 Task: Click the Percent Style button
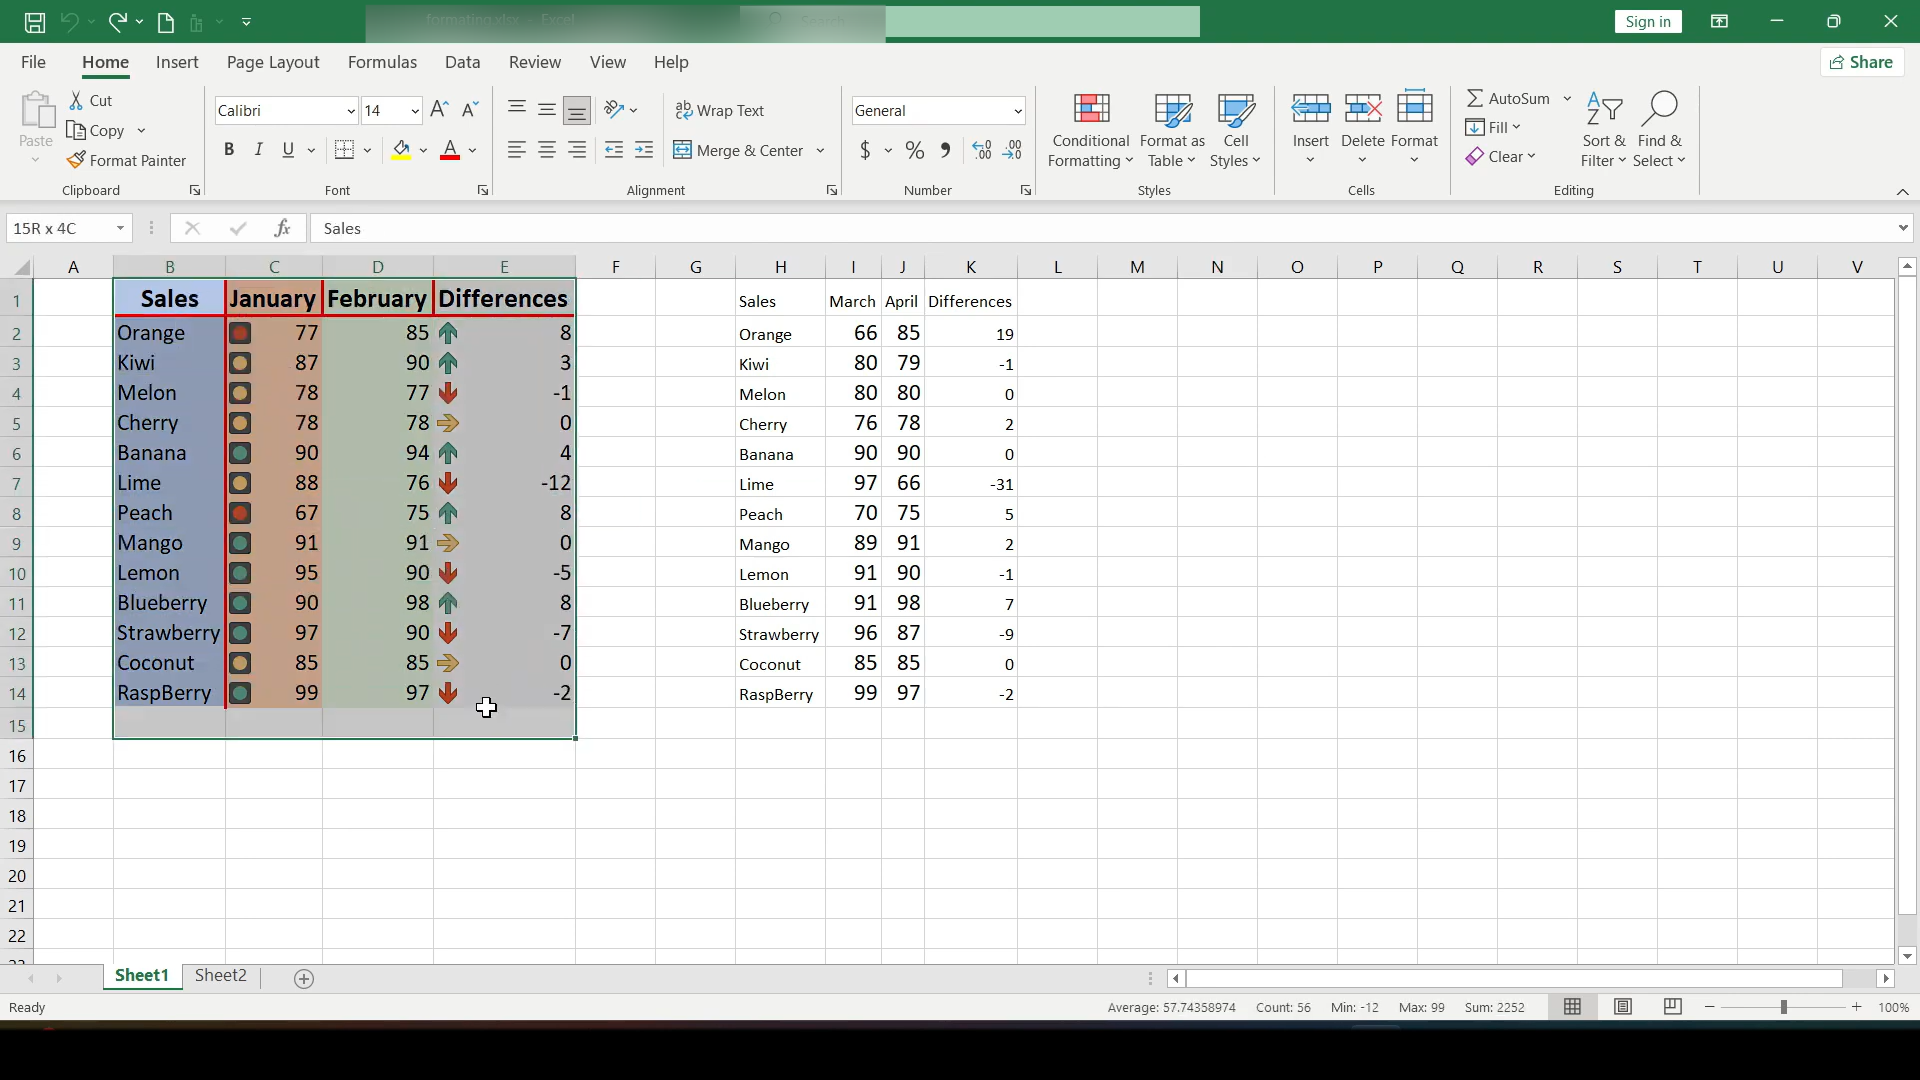914,150
